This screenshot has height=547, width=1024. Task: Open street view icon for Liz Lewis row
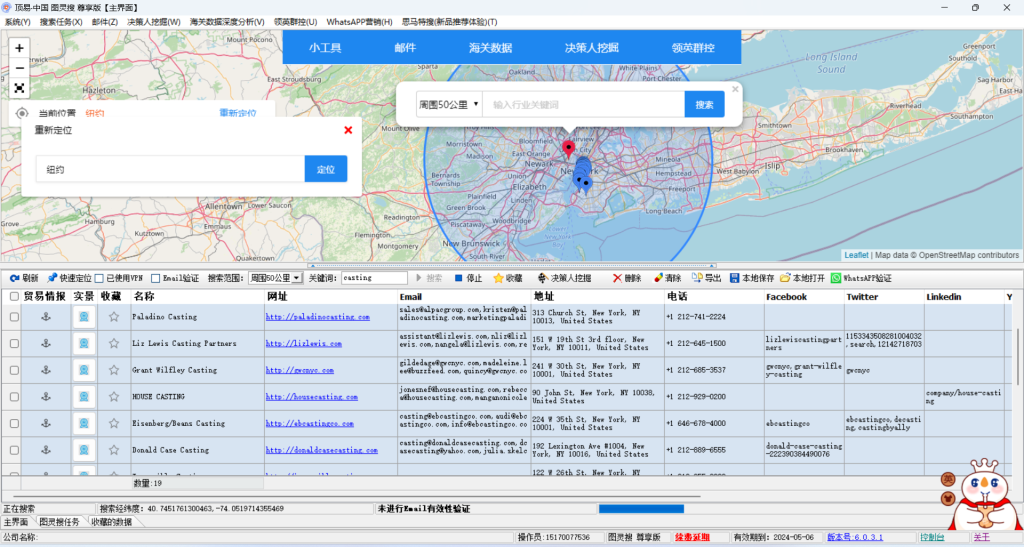84,343
